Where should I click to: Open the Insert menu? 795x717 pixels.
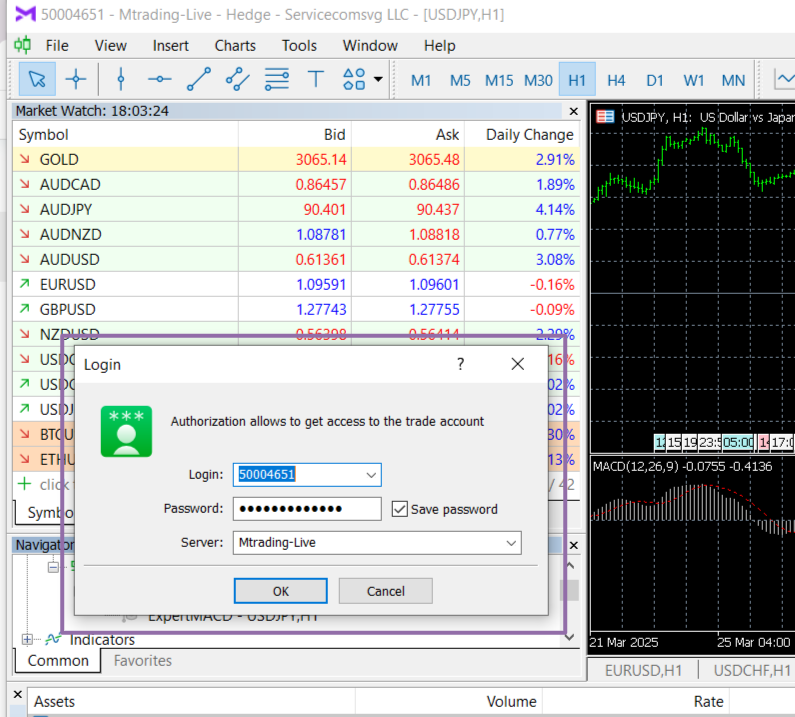pos(170,46)
